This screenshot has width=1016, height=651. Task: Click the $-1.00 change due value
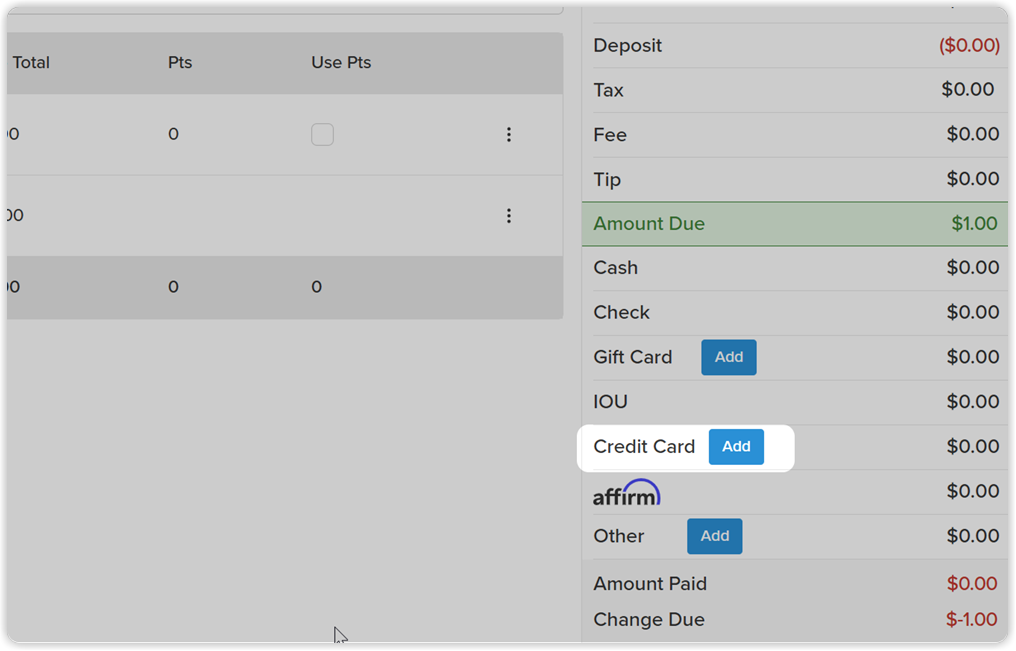(971, 619)
